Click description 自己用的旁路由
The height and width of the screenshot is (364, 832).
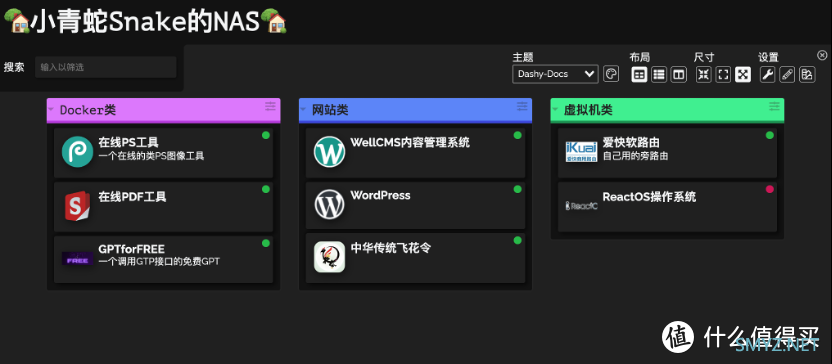[x=635, y=156]
